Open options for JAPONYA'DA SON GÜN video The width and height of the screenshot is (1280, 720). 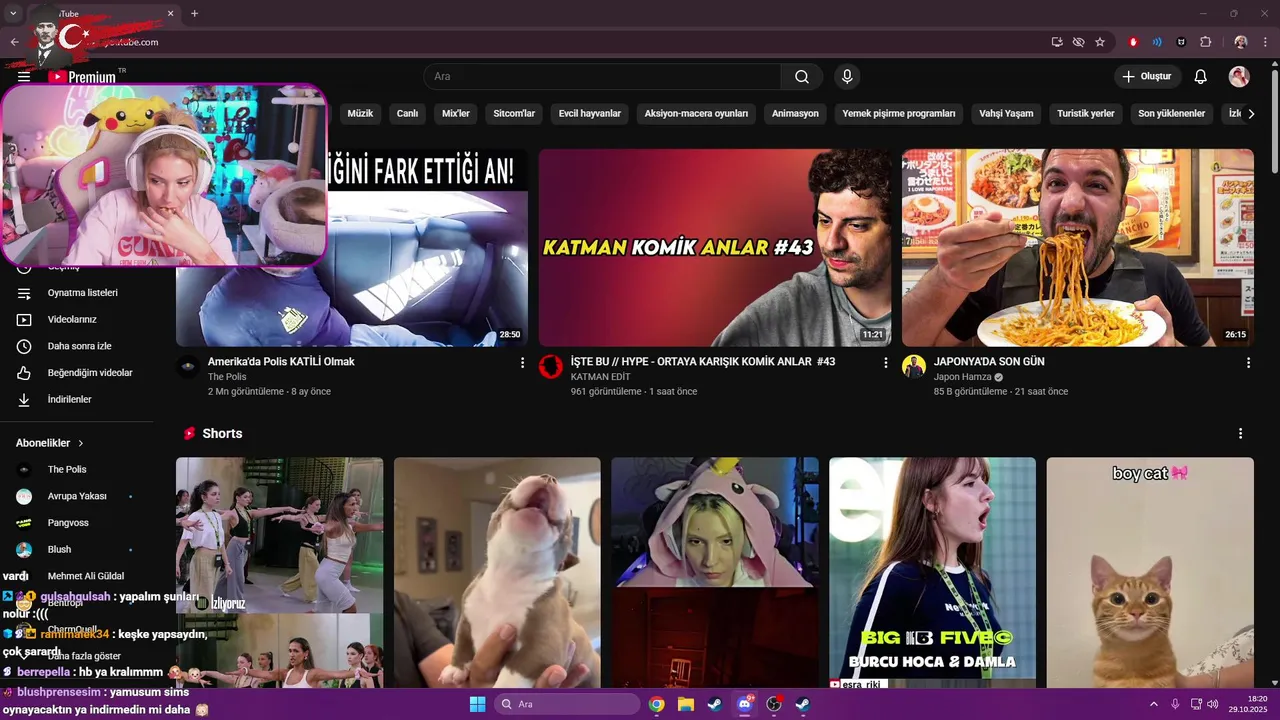pos(1248,363)
